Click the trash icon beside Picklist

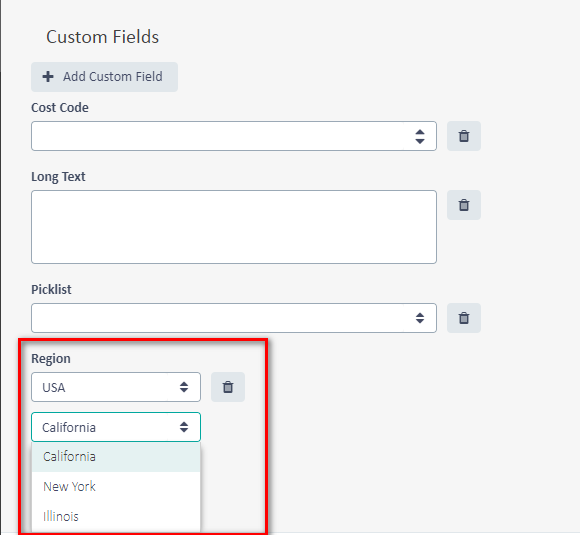pos(463,318)
